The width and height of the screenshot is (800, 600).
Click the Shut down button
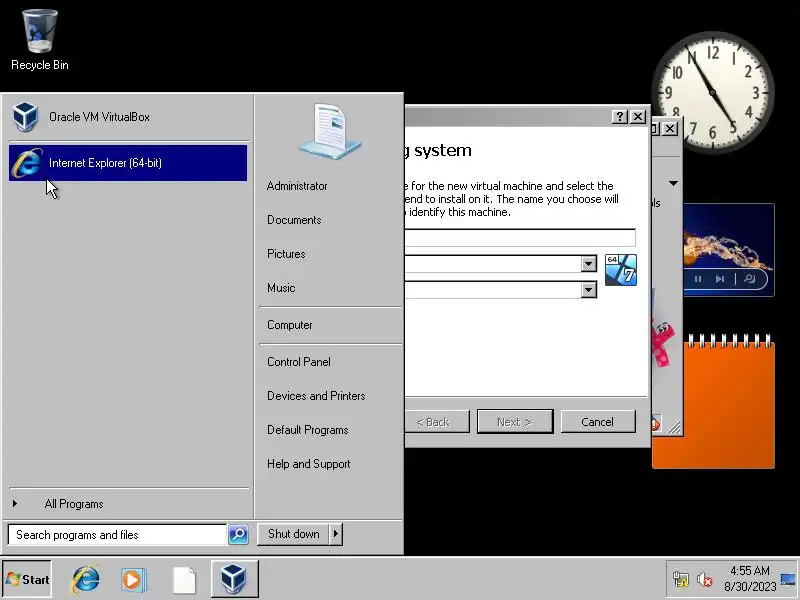[293, 534]
